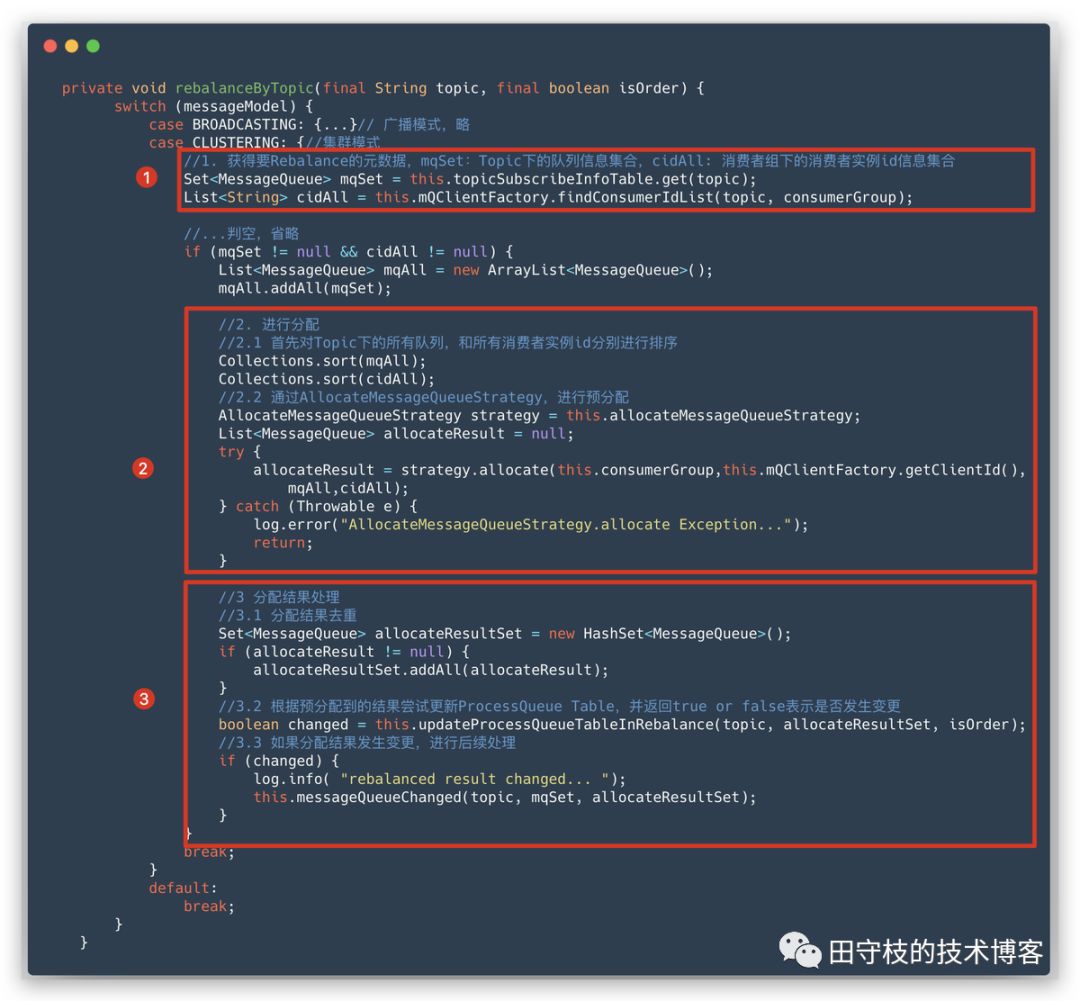Screen dimensions: 1080x1001
Task: Click the 'Set<MessageQueue> allocateResultSet = new HashSet<MessageQueue>();' line
Action: [x=505, y=634]
